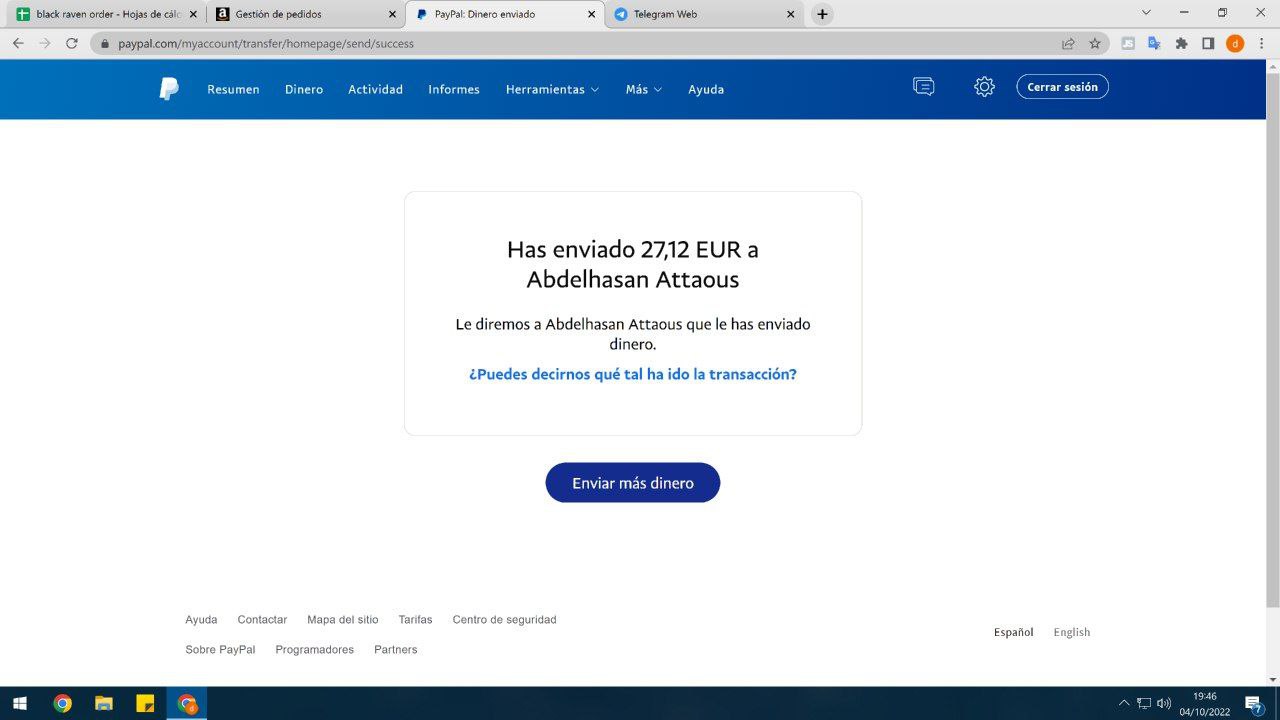
Task: Open the tab search chevron
Action: coord(1146,13)
